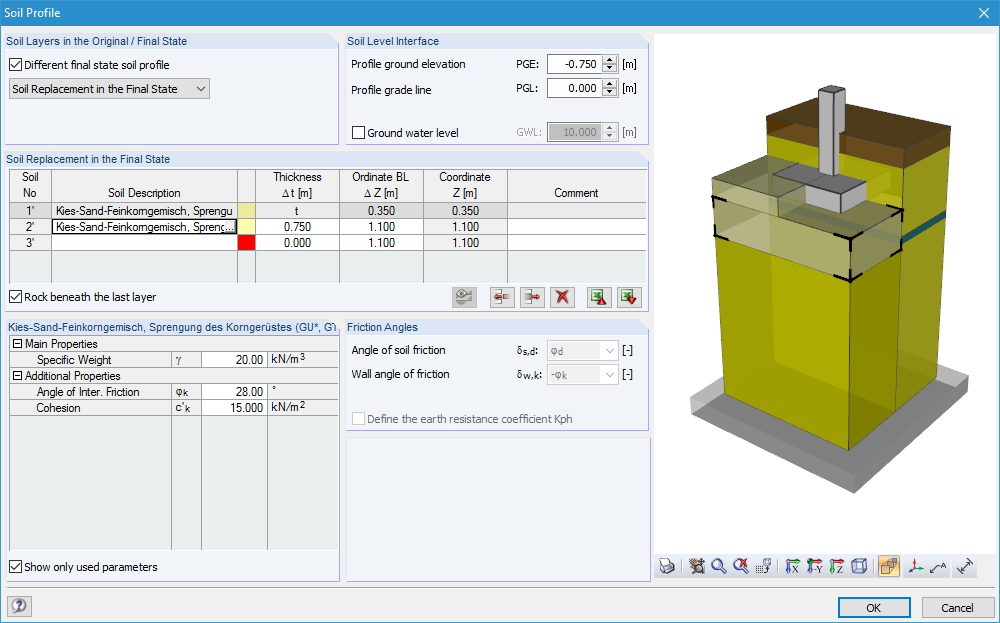Close the Soil Profile dialog
Screen dimensions: 1000x623
(x=983, y=13)
